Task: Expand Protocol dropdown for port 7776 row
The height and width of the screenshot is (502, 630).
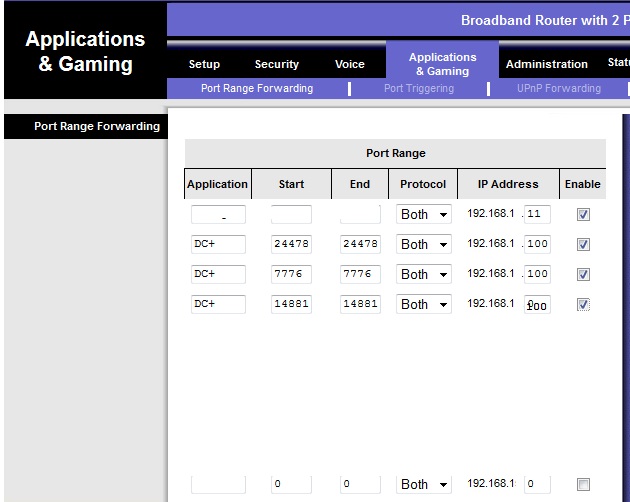Action: [424, 274]
